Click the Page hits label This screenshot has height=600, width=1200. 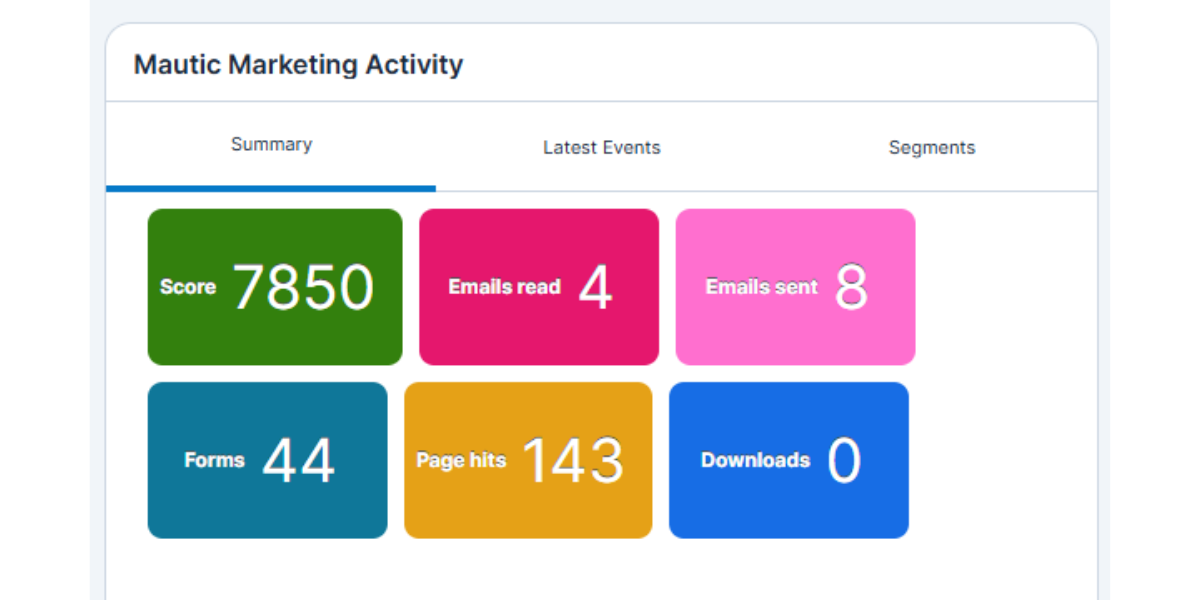click(461, 461)
